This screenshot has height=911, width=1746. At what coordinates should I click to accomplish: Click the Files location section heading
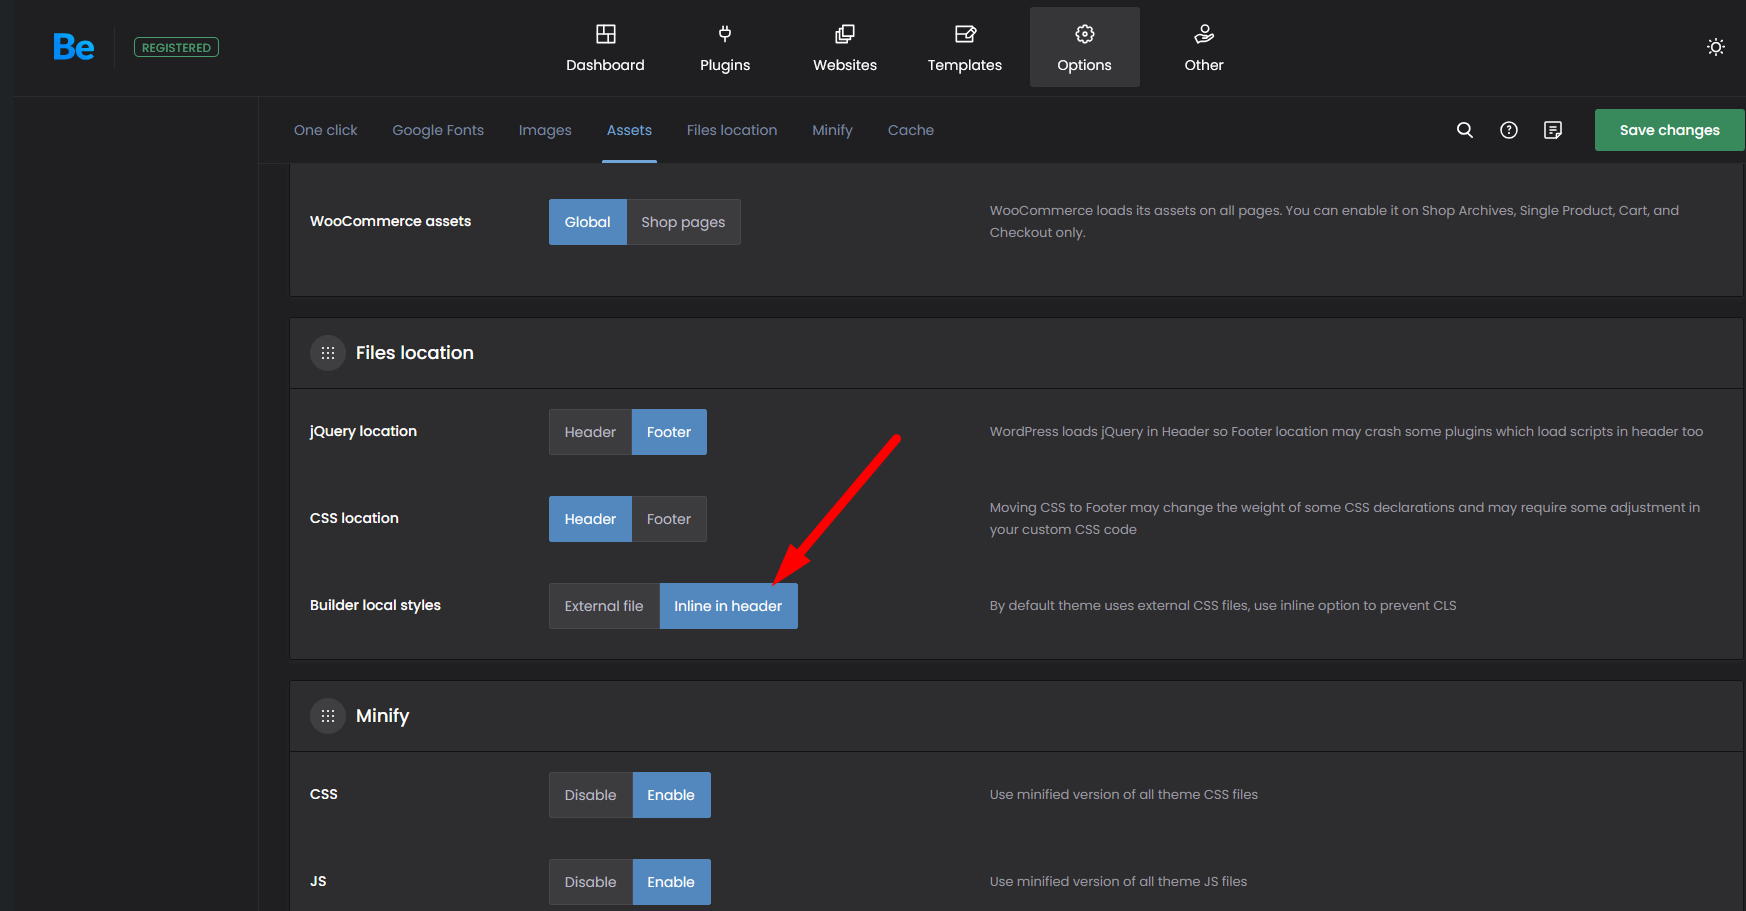pos(415,353)
